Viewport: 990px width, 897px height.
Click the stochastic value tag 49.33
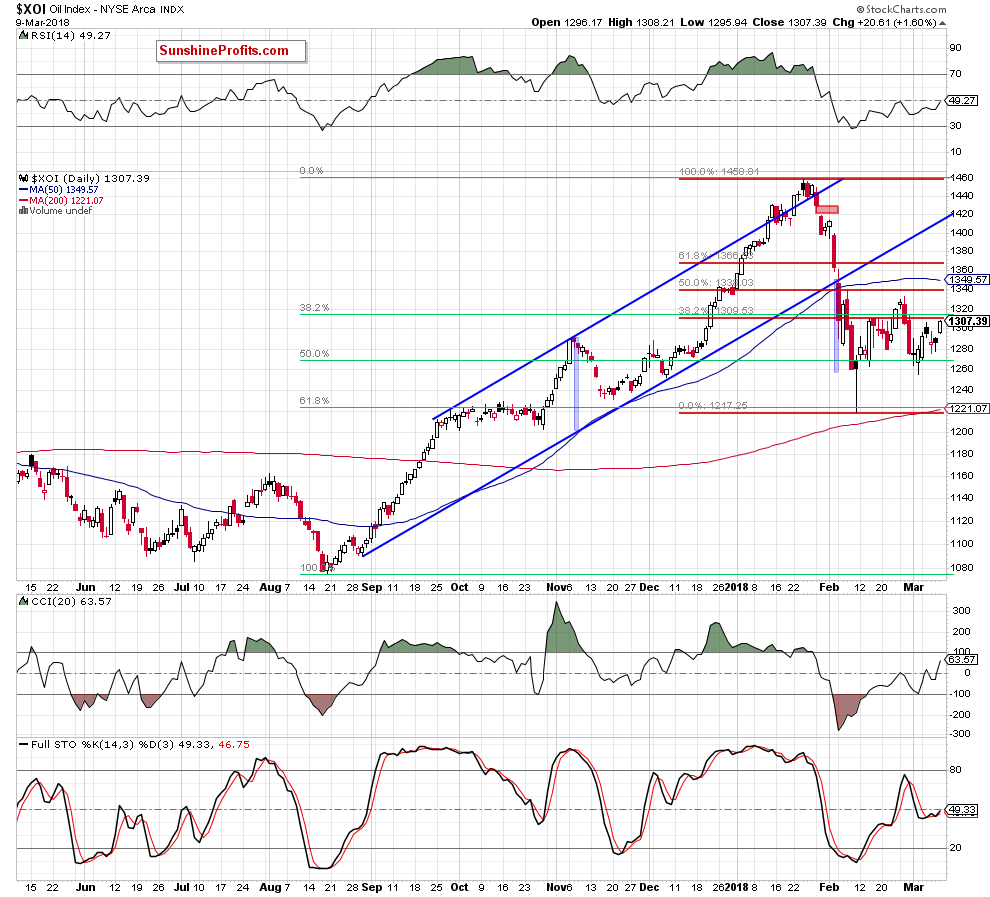click(962, 809)
